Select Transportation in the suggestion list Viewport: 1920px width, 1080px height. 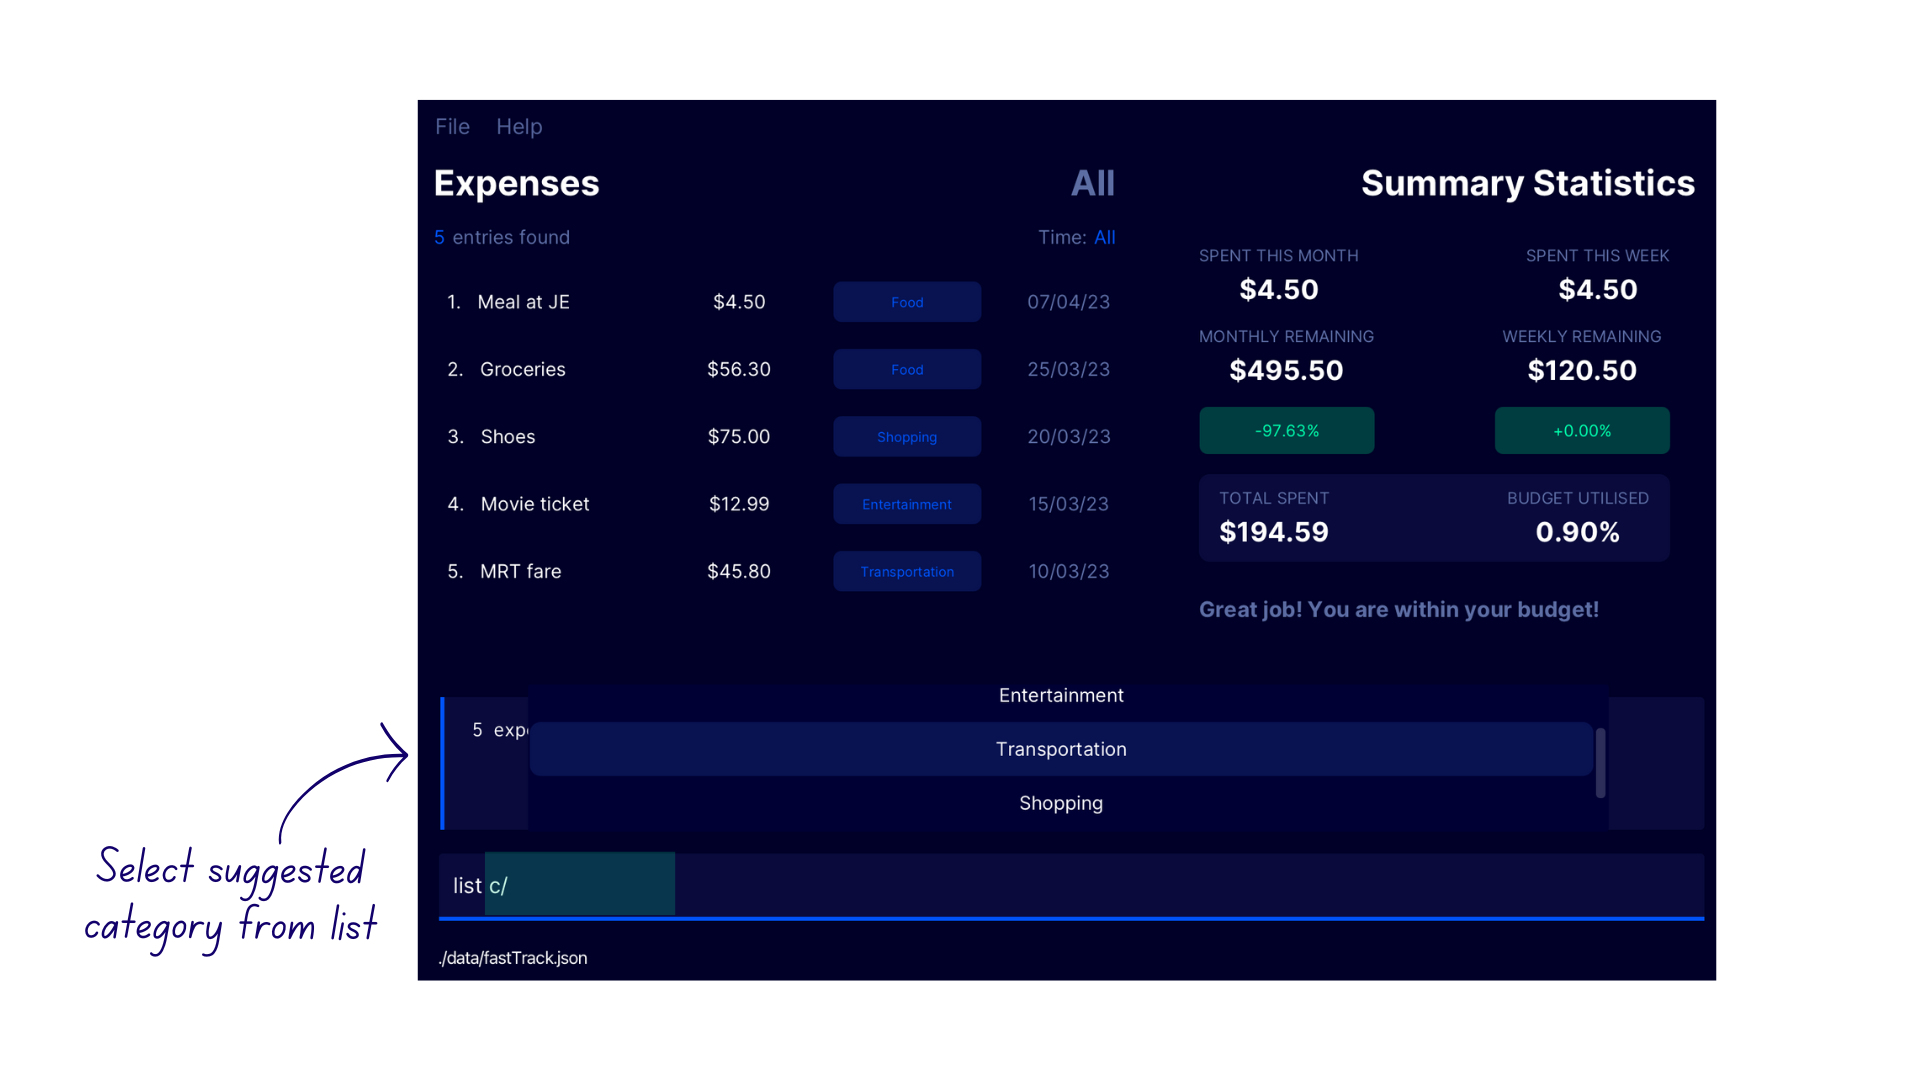pos(1061,749)
